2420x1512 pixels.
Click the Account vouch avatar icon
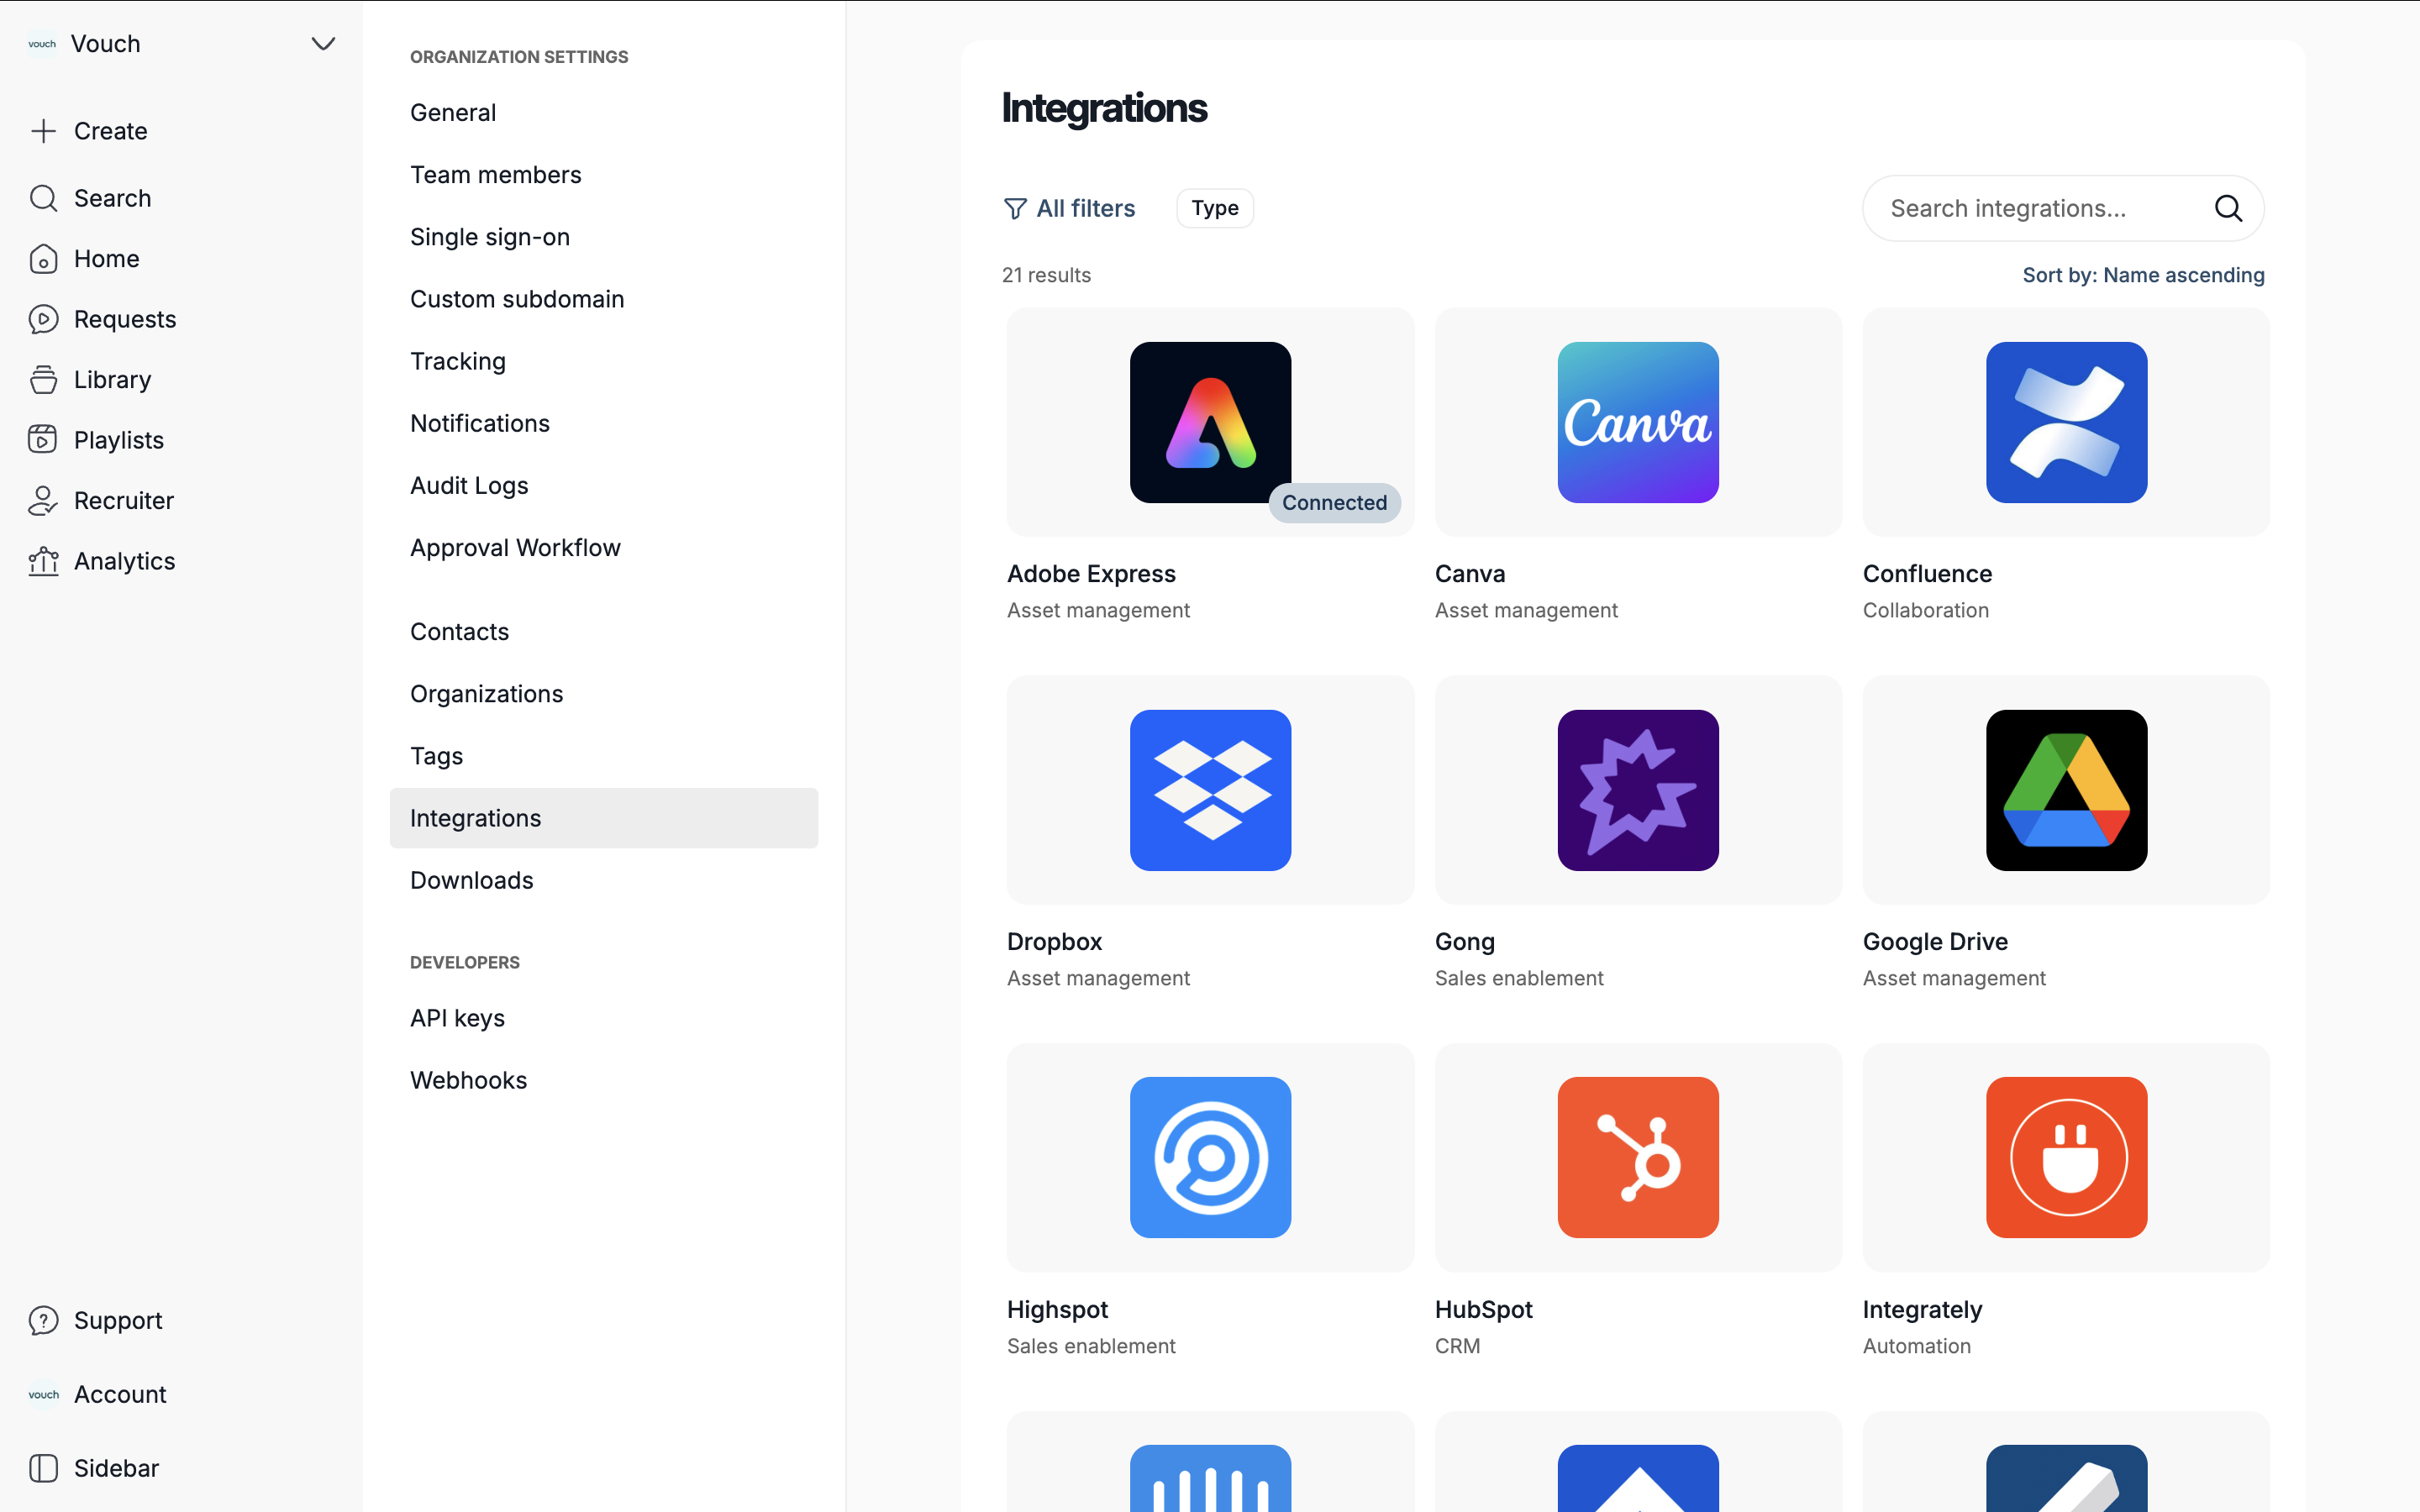pos(43,1394)
